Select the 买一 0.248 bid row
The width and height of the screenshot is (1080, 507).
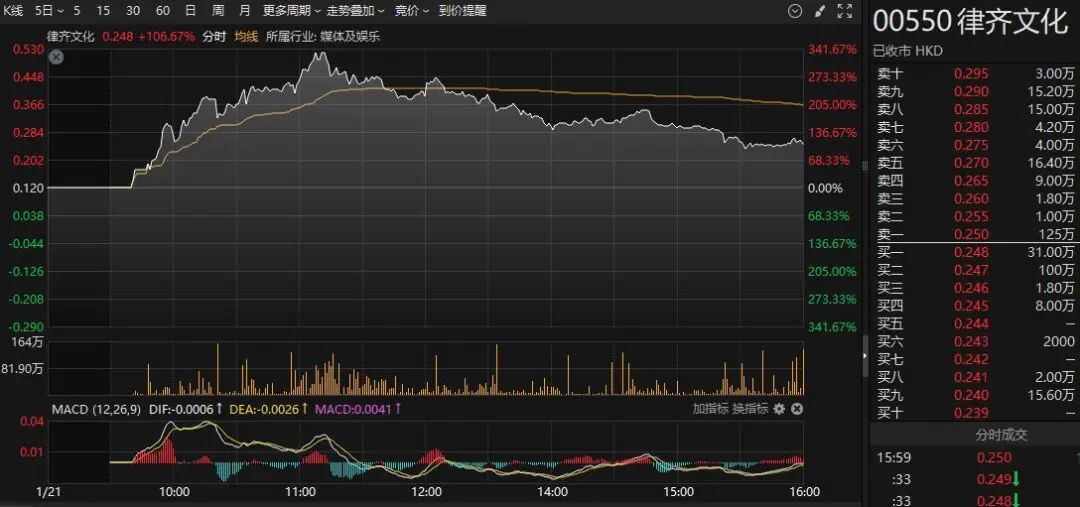coord(975,252)
